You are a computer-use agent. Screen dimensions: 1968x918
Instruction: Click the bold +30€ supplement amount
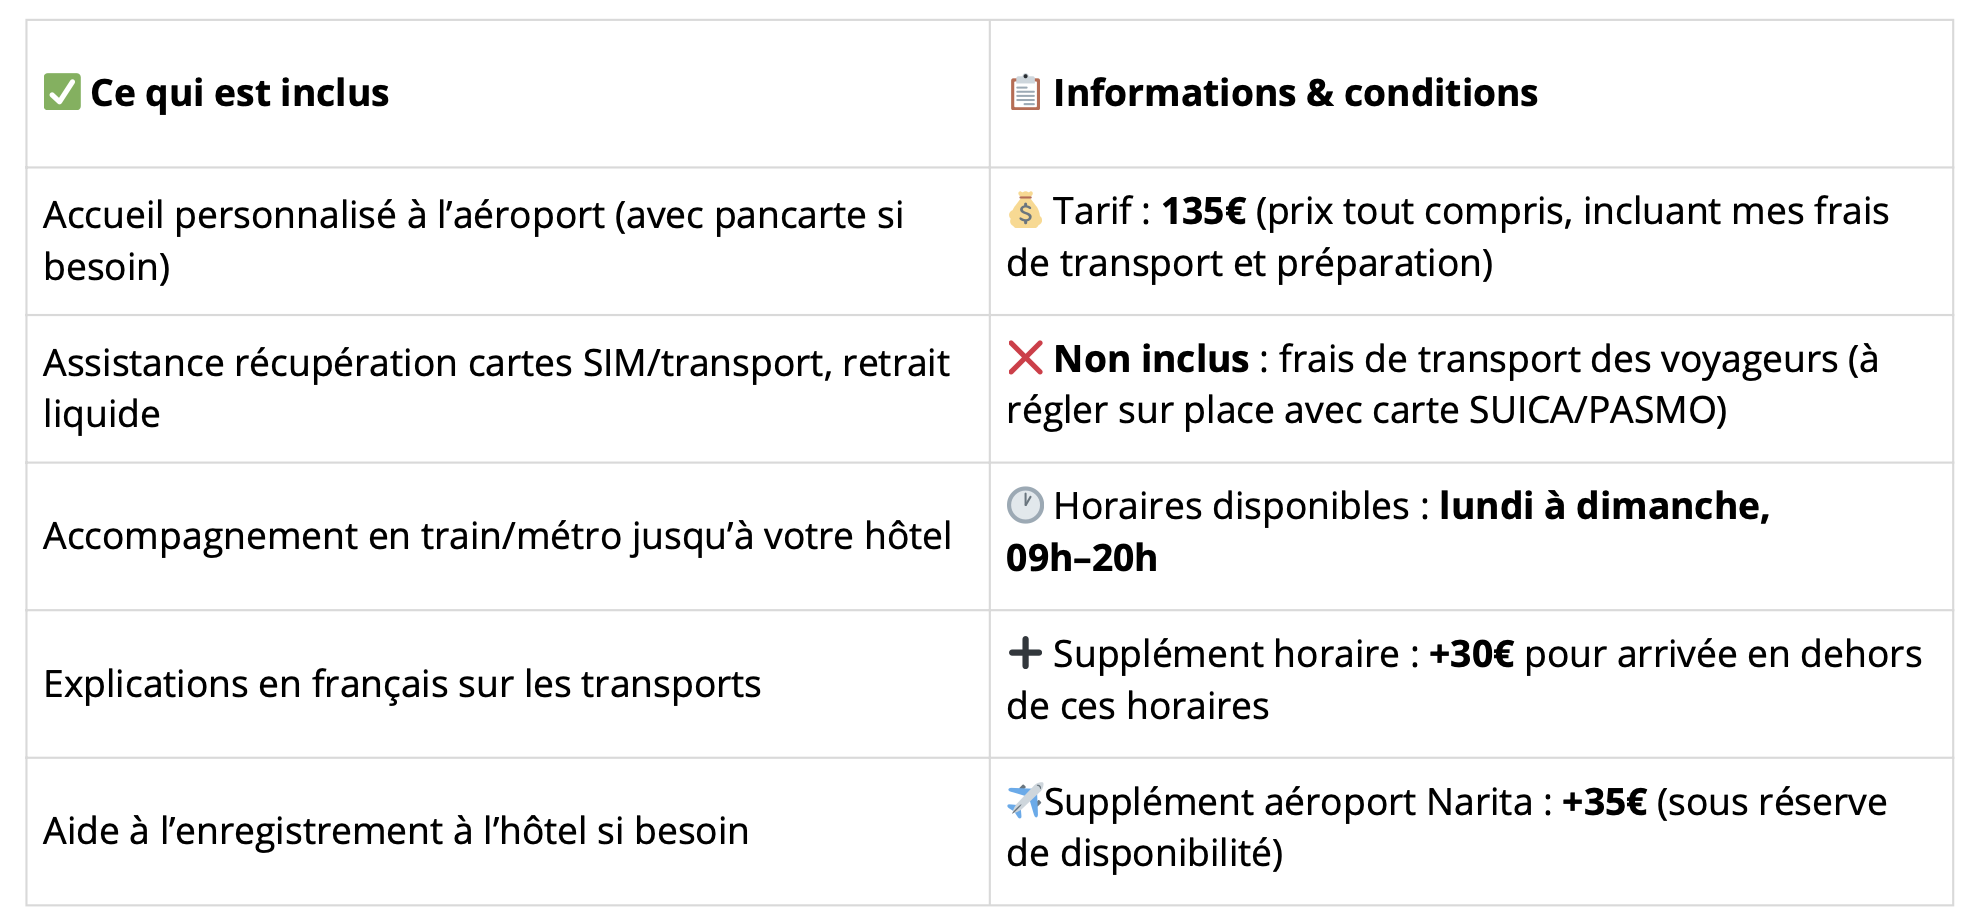coord(1471,654)
